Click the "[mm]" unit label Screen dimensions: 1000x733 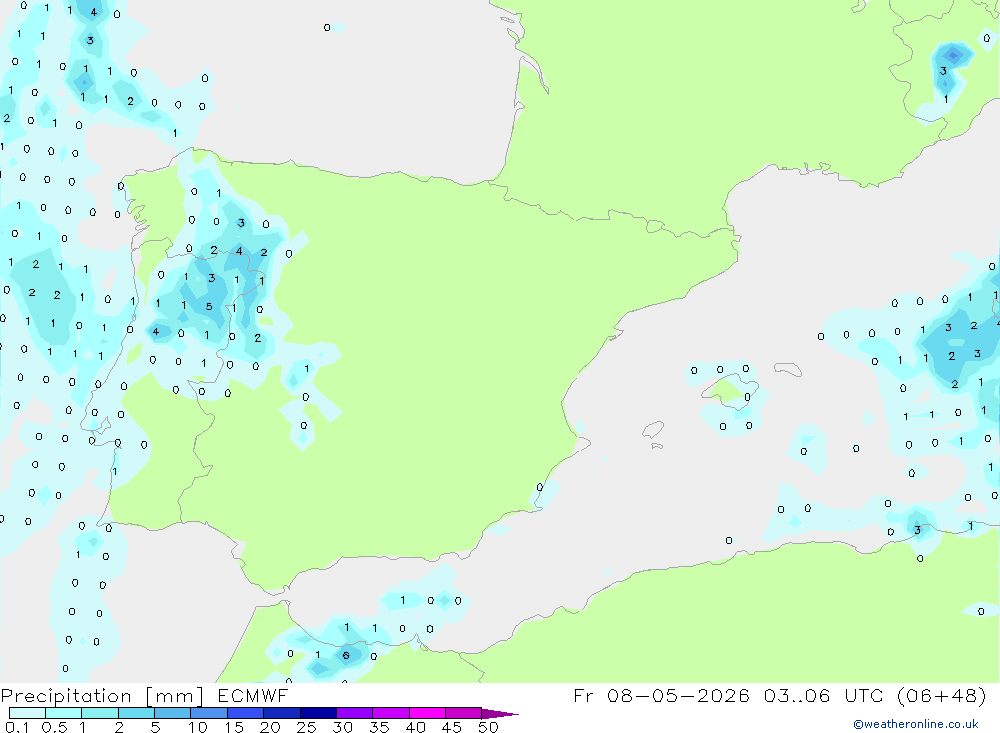[x=175, y=696]
